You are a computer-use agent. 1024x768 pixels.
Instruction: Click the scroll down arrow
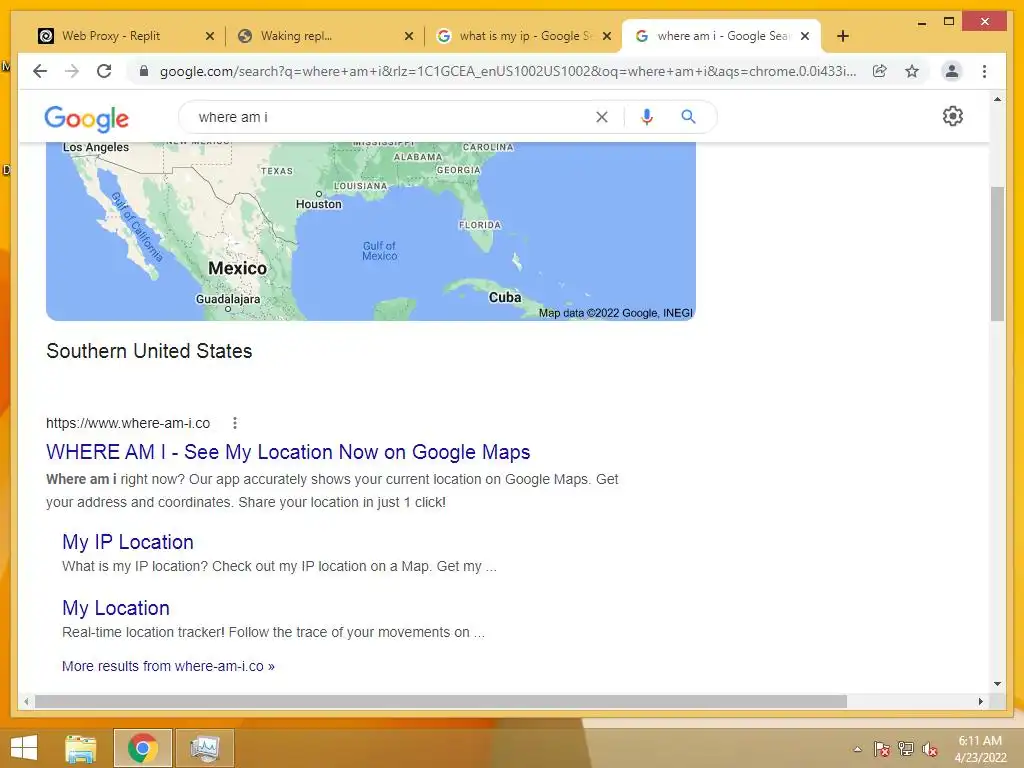(997, 684)
